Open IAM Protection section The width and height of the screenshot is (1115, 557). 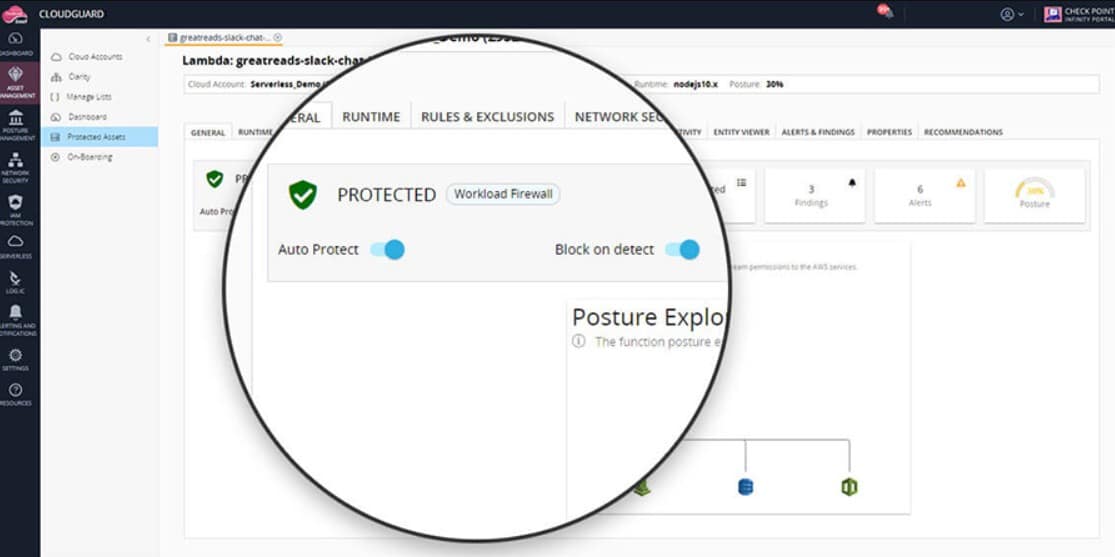(x=15, y=211)
